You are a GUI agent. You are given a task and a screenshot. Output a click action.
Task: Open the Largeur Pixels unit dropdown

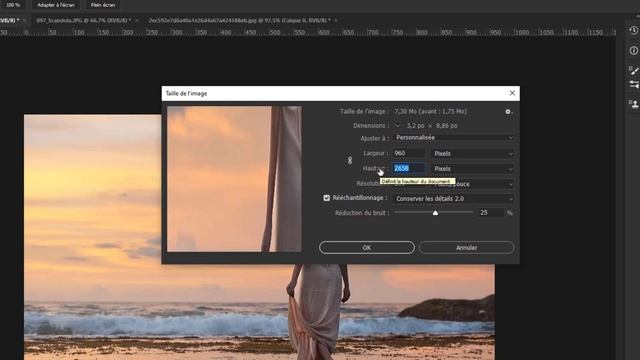pos(473,153)
